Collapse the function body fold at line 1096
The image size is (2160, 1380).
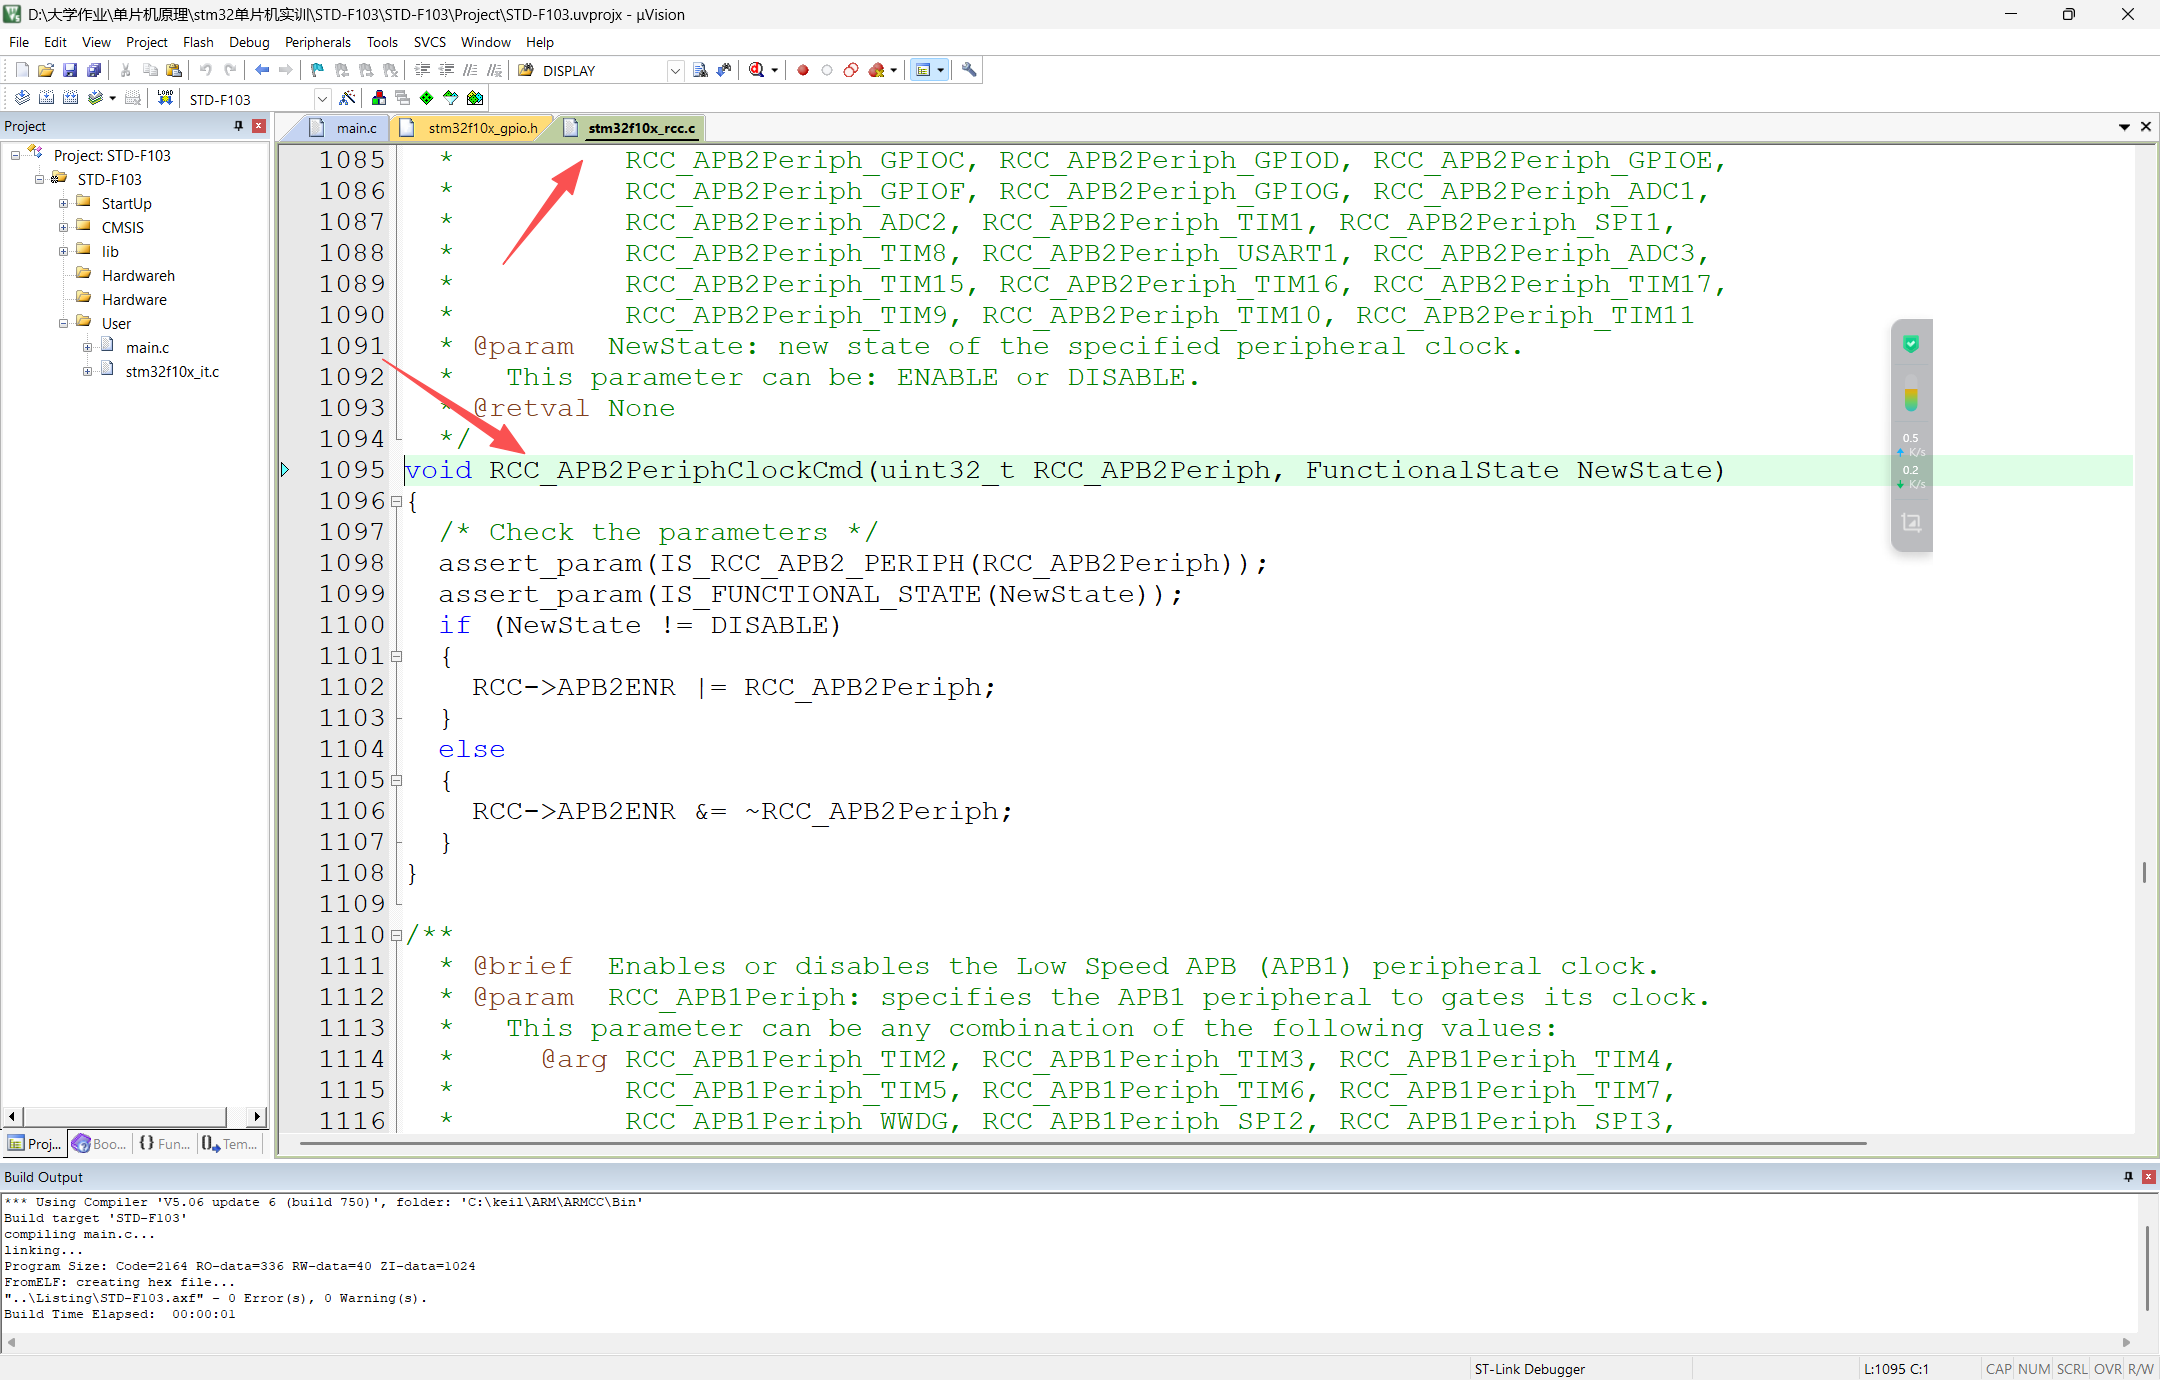[x=397, y=501]
